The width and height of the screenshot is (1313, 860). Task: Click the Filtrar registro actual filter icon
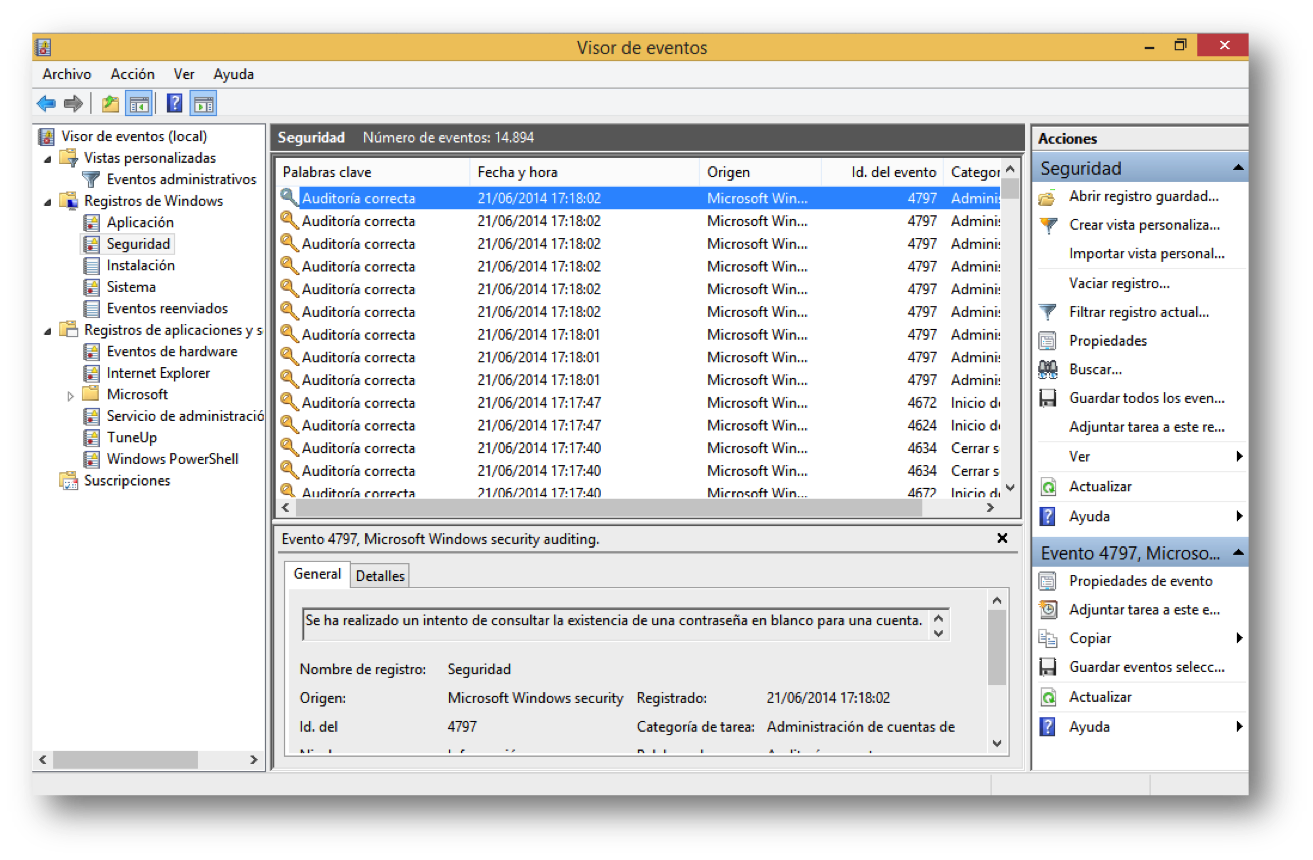[x=1046, y=312]
